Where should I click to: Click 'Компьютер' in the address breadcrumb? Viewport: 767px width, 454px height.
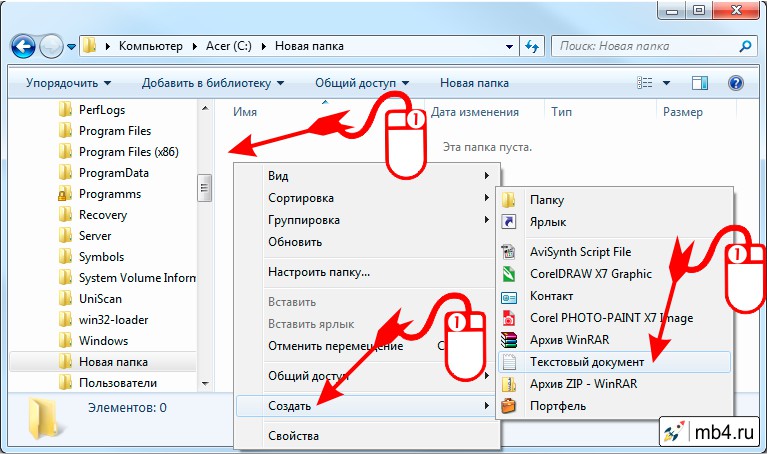(151, 46)
